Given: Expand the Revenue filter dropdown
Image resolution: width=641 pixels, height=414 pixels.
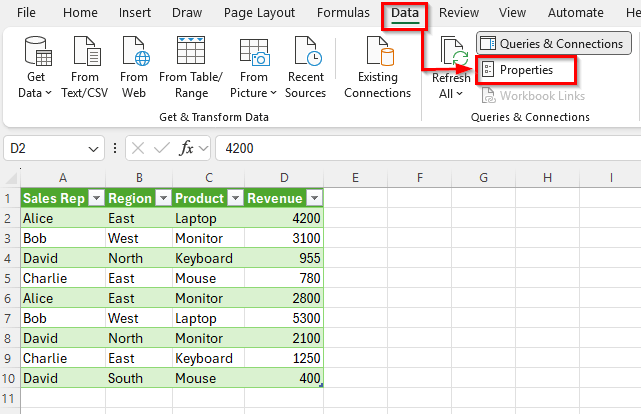Looking at the screenshot, I should (313, 198).
